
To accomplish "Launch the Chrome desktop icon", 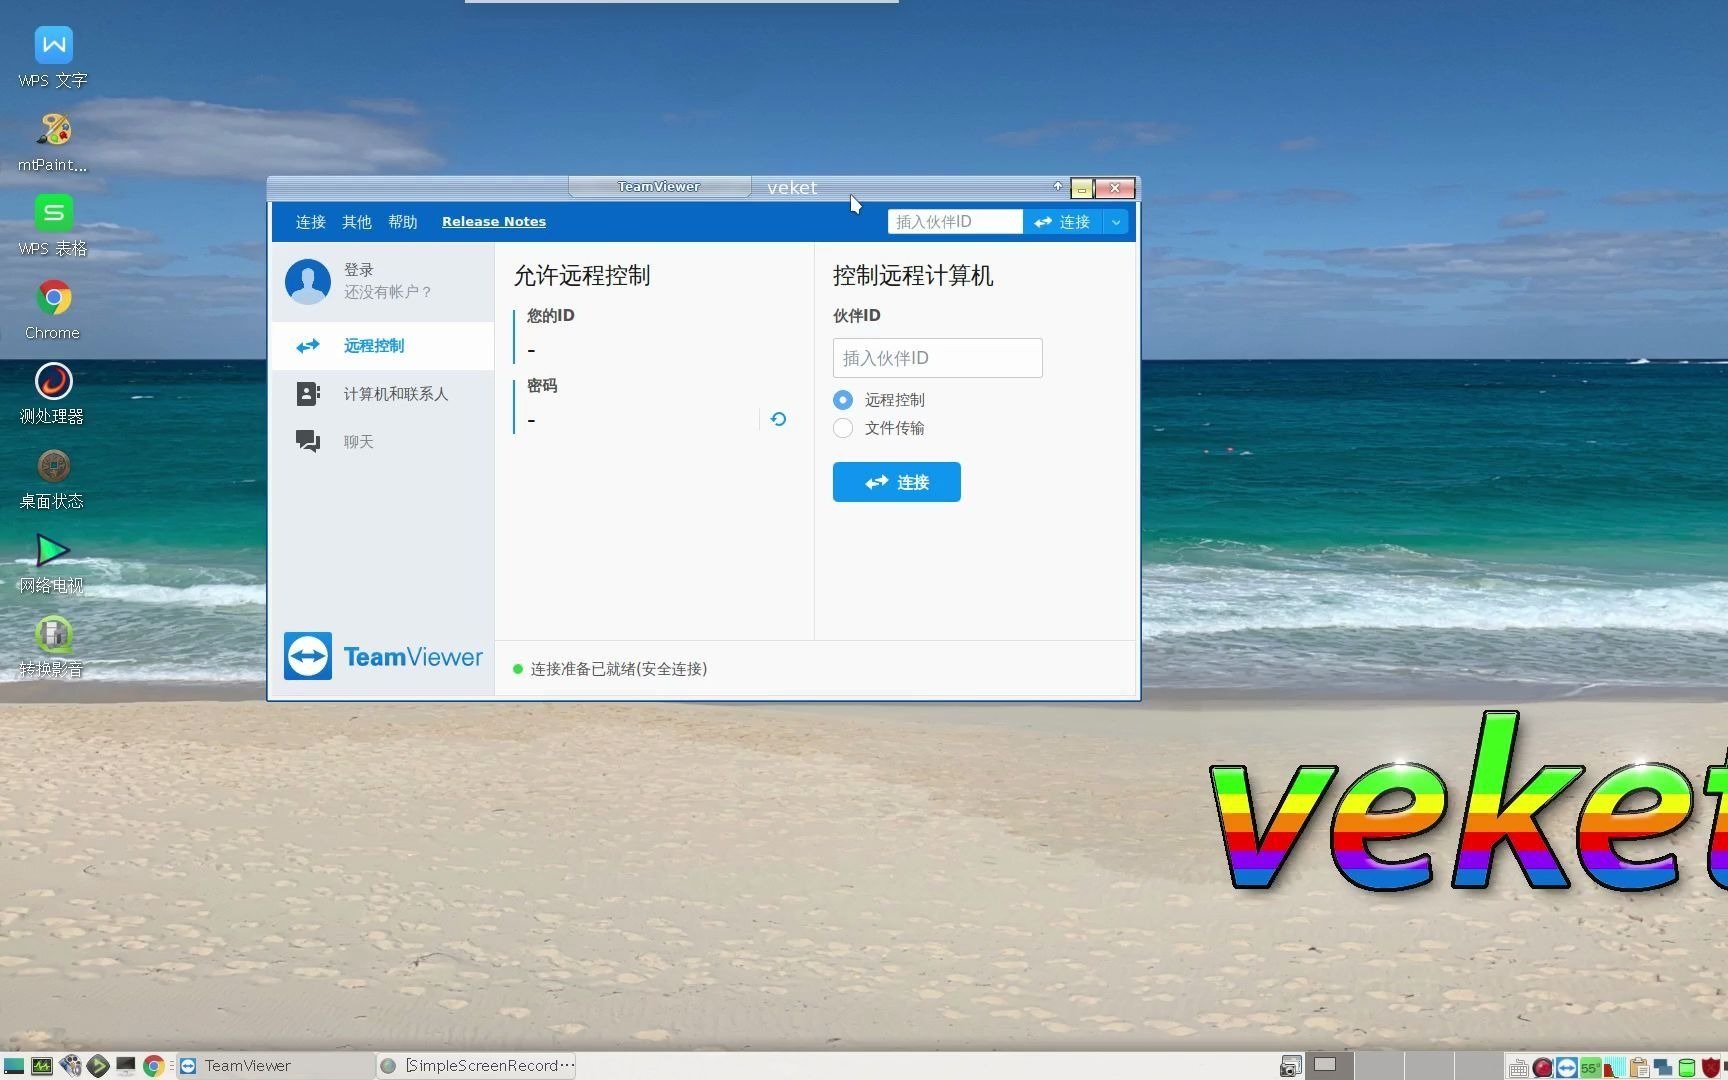I will (x=54, y=310).
